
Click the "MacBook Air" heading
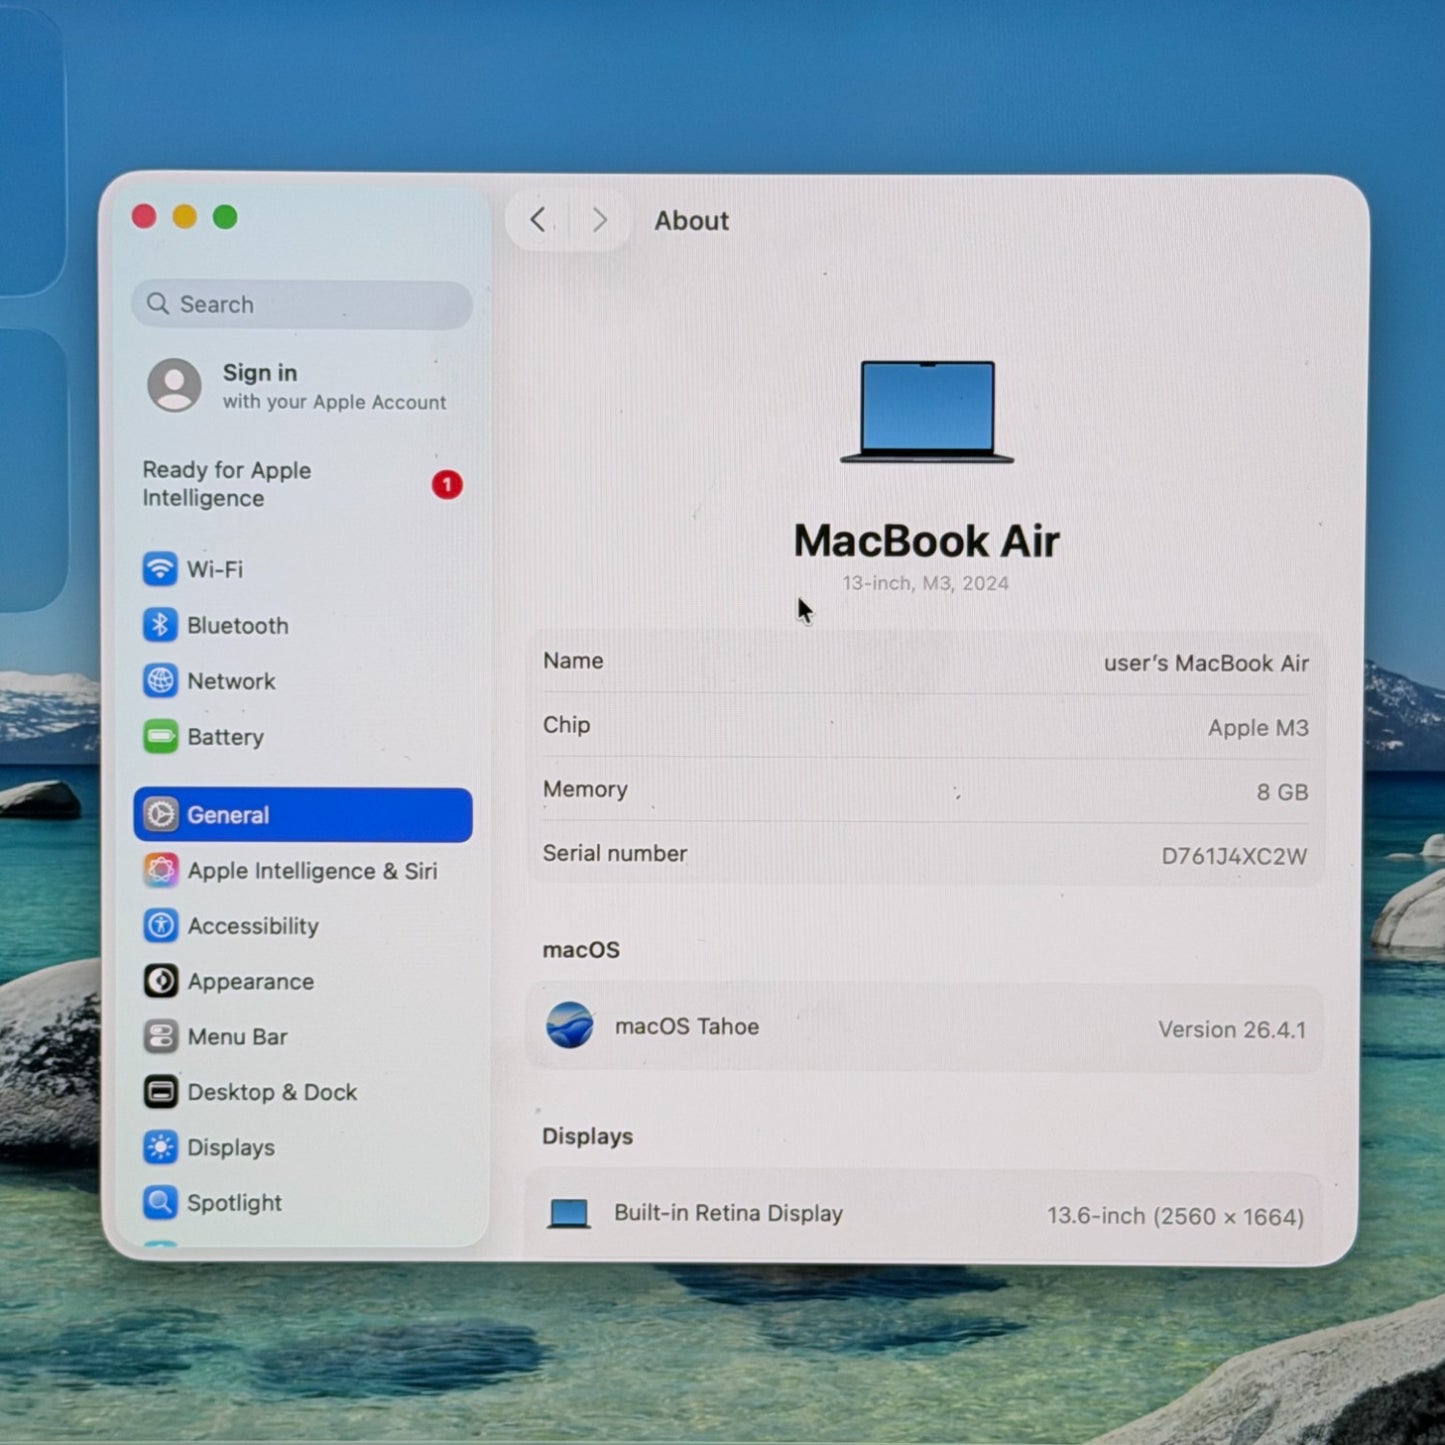click(x=927, y=541)
